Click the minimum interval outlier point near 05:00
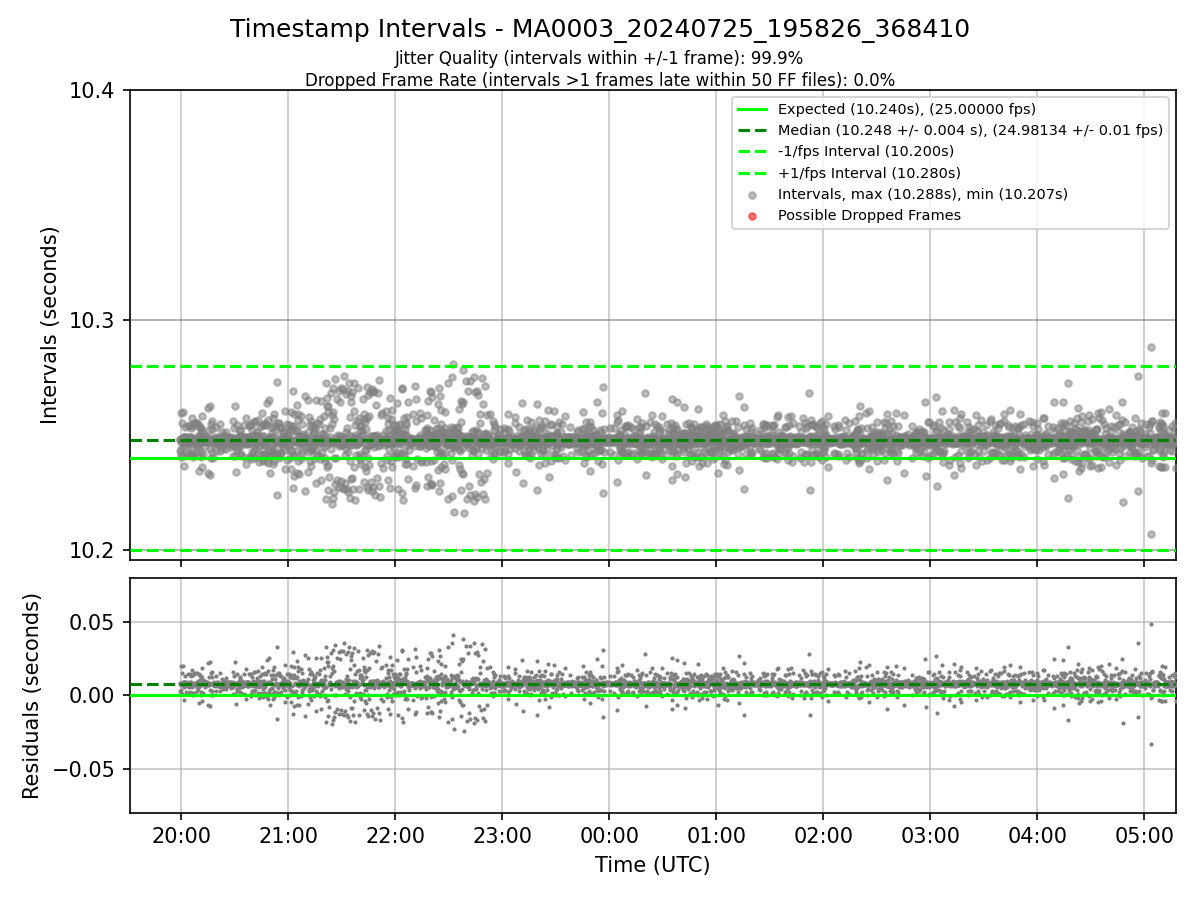 1151,534
